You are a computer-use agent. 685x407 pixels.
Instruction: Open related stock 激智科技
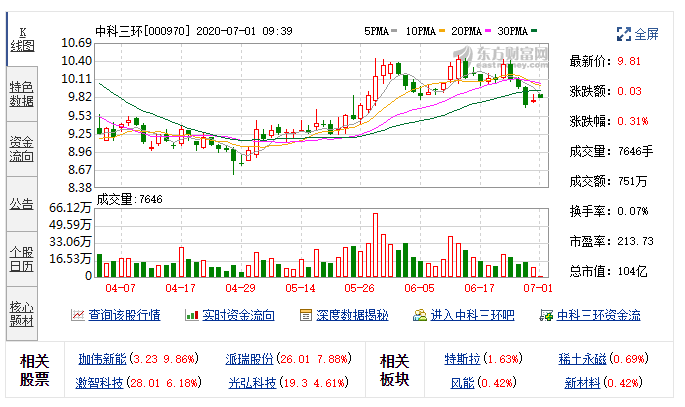(x=100, y=383)
